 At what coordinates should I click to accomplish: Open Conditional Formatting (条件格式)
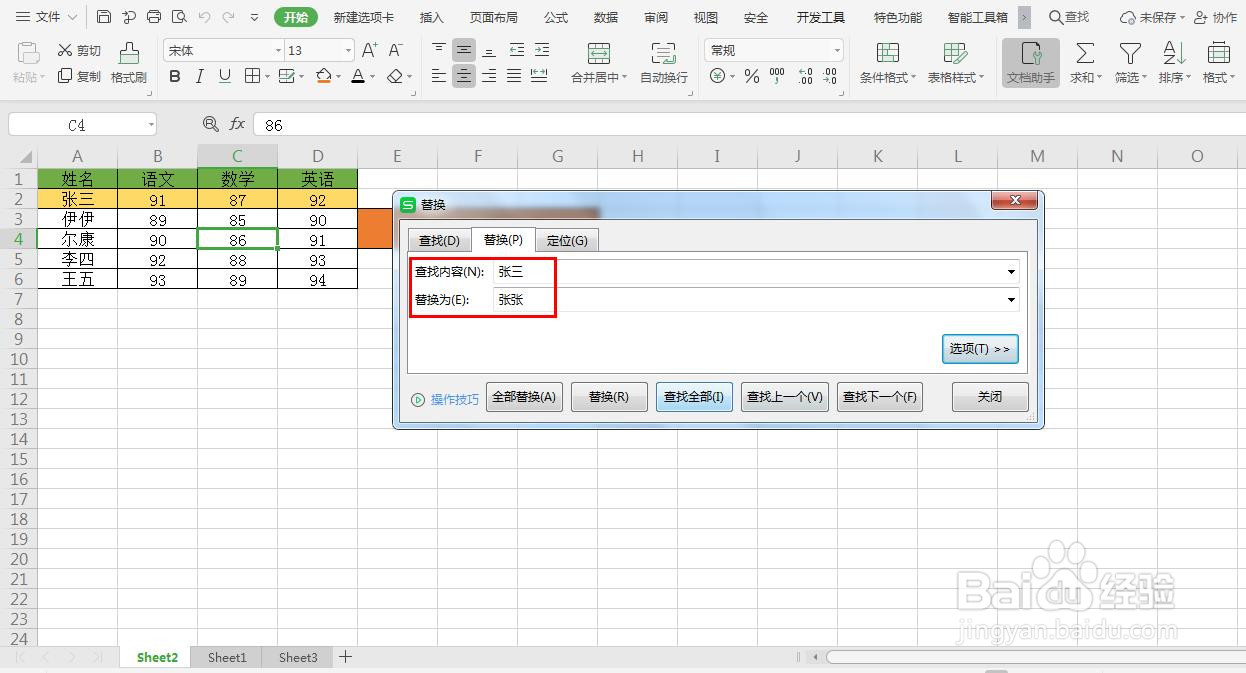887,63
